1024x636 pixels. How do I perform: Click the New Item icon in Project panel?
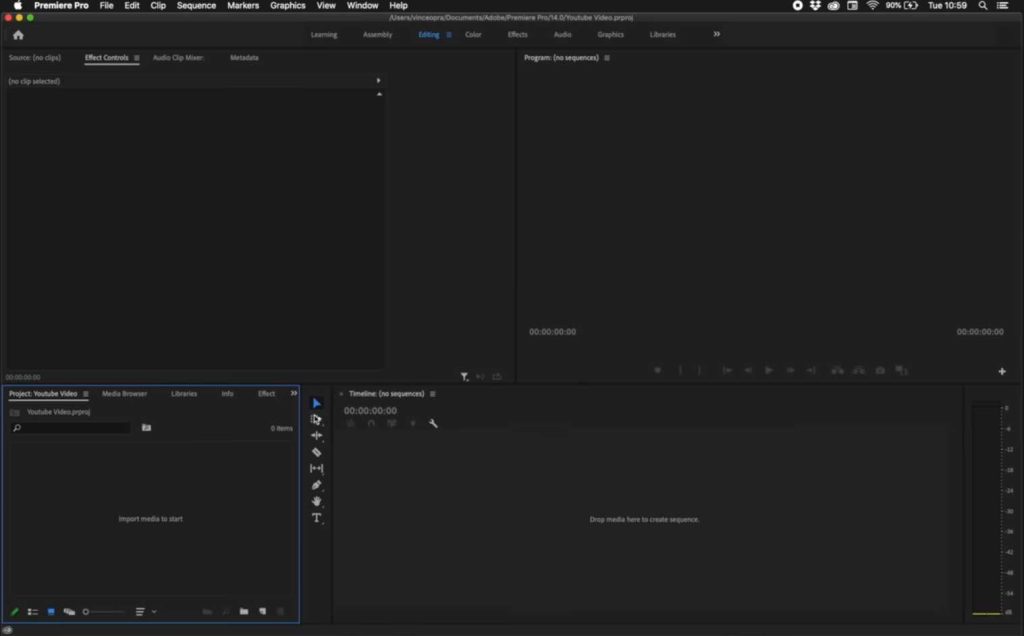[x=263, y=611]
